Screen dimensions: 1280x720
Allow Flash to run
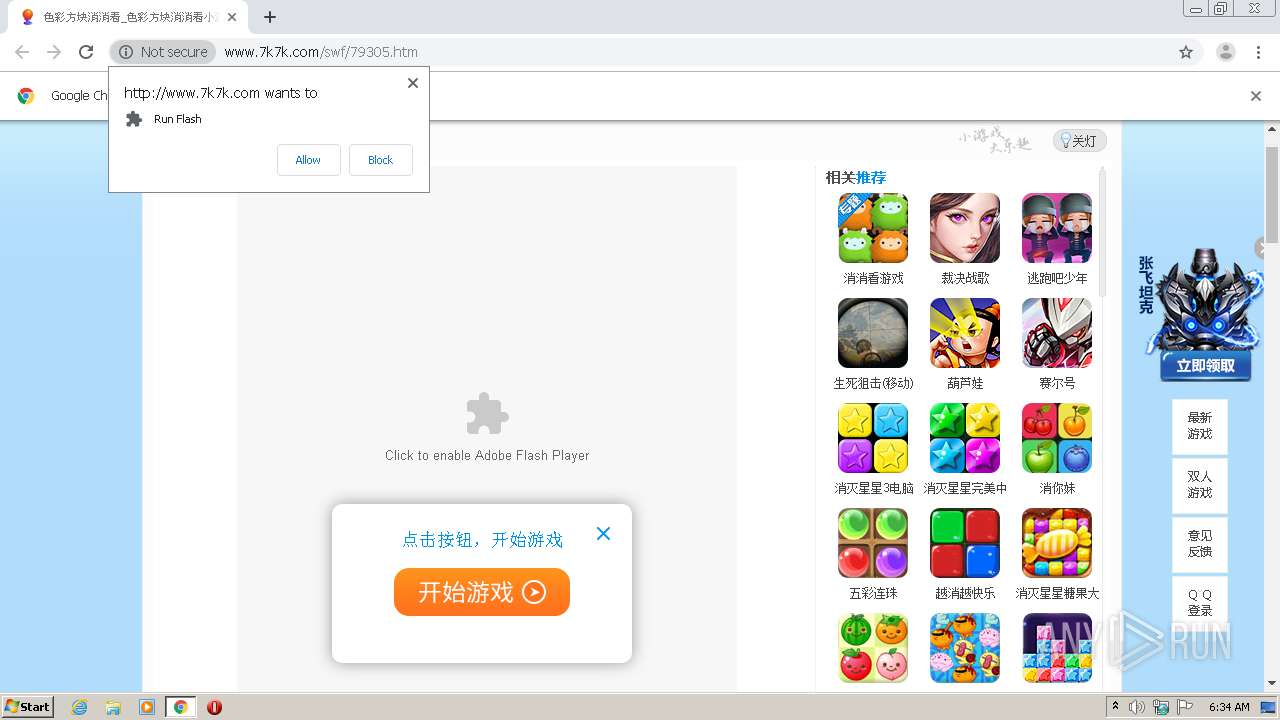pos(308,160)
